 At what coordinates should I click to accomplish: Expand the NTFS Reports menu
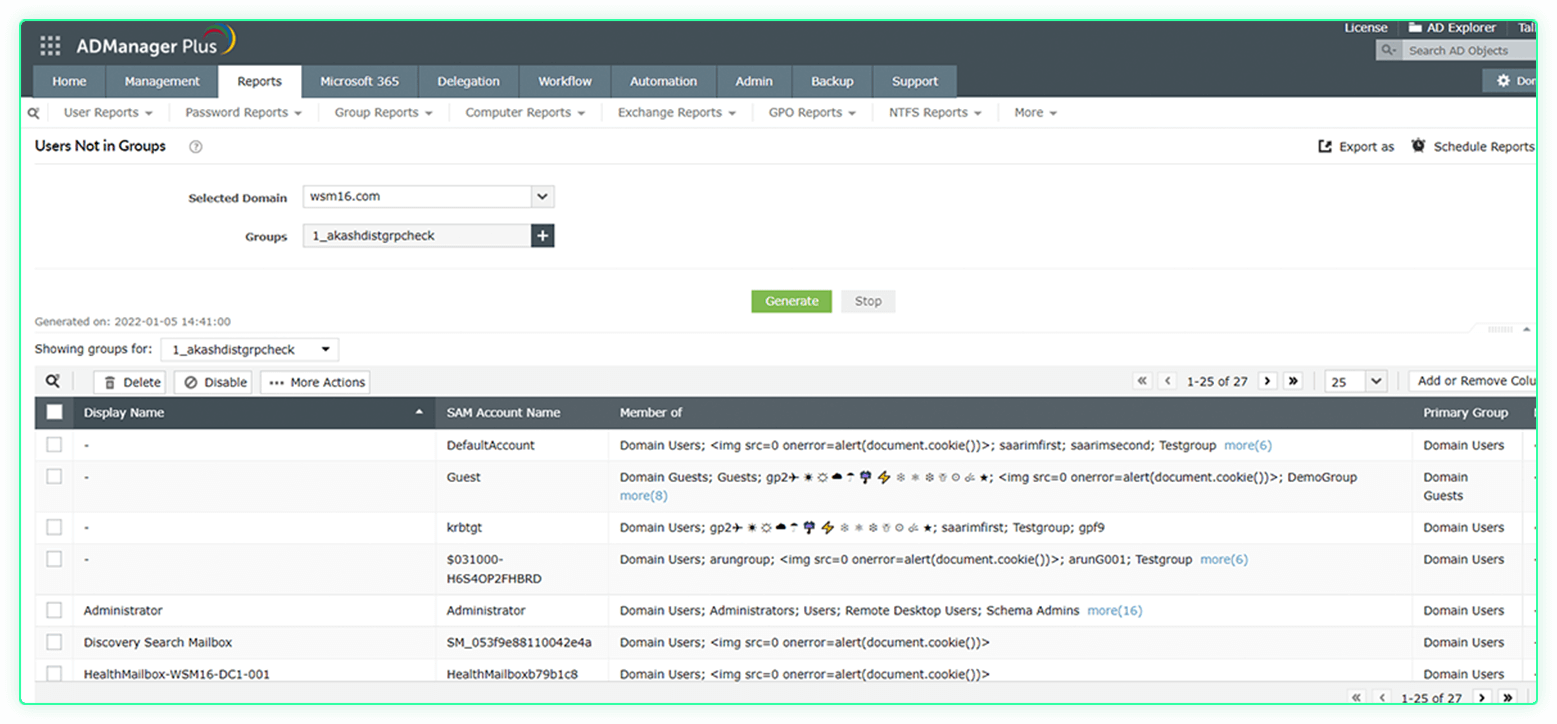point(935,113)
